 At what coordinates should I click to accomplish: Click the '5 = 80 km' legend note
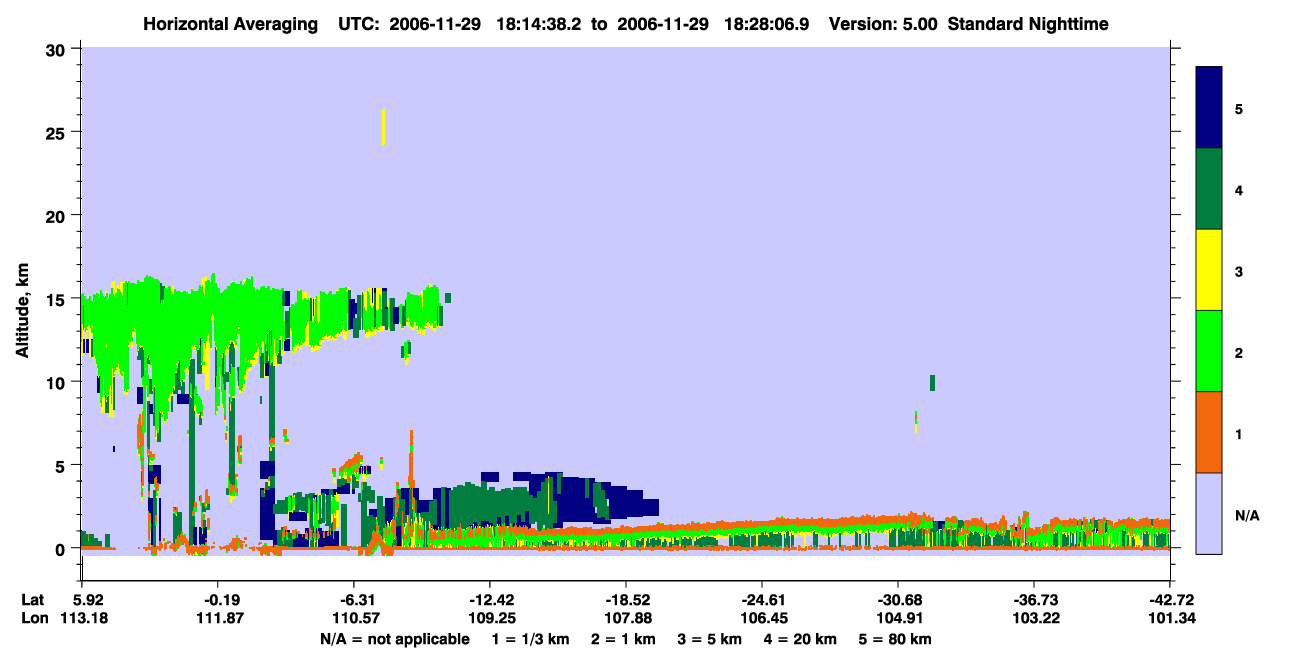pos(896,639)
